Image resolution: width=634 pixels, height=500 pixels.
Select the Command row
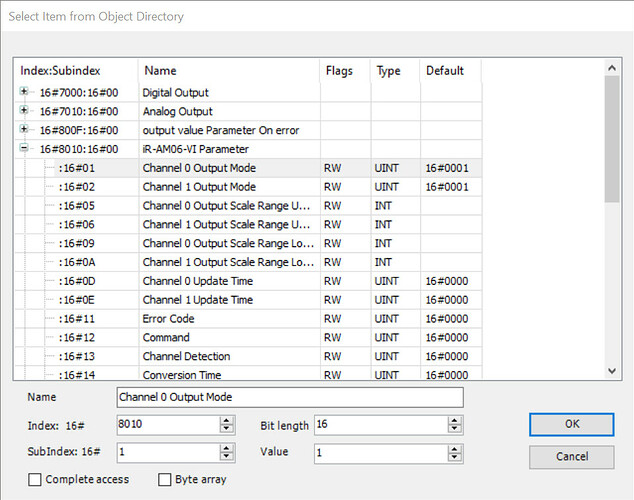coord(248,338)
